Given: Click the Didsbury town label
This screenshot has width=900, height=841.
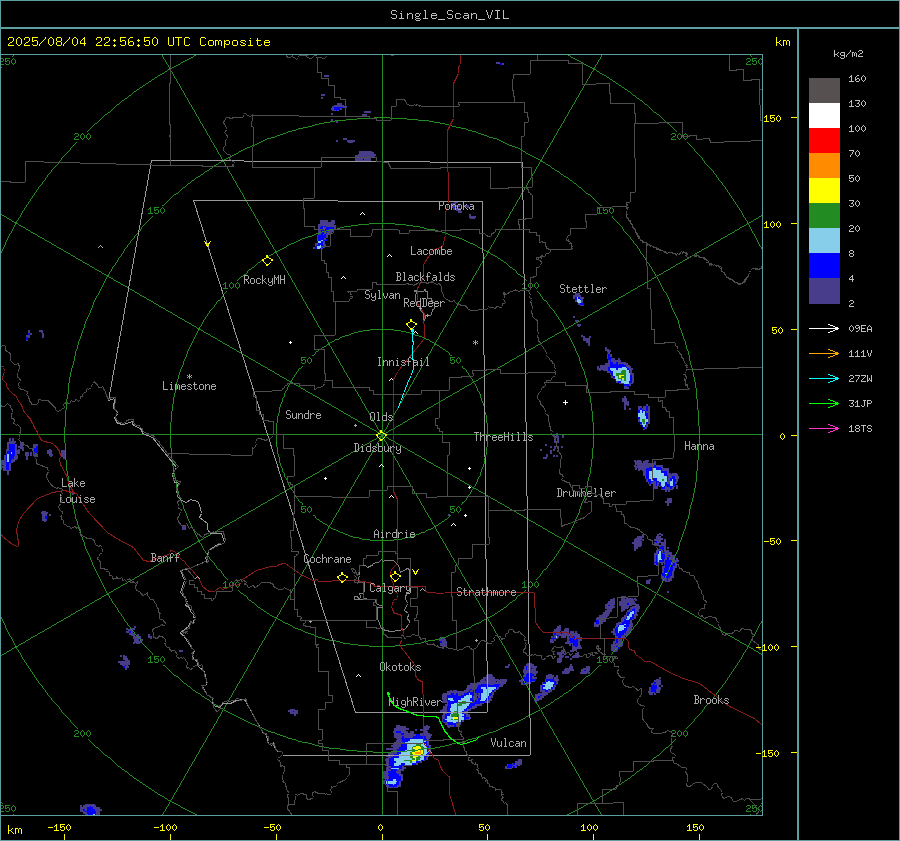Looking at the screenshot, I should click(377, 448).
